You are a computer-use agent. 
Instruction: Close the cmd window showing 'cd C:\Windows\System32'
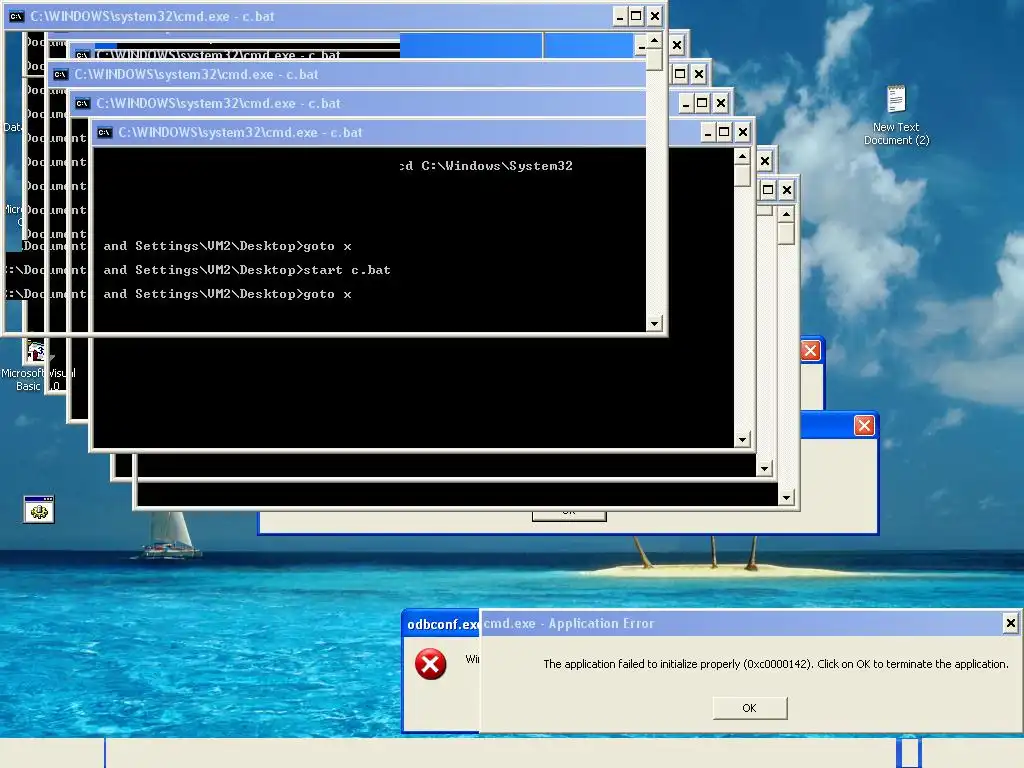point(743,133)
